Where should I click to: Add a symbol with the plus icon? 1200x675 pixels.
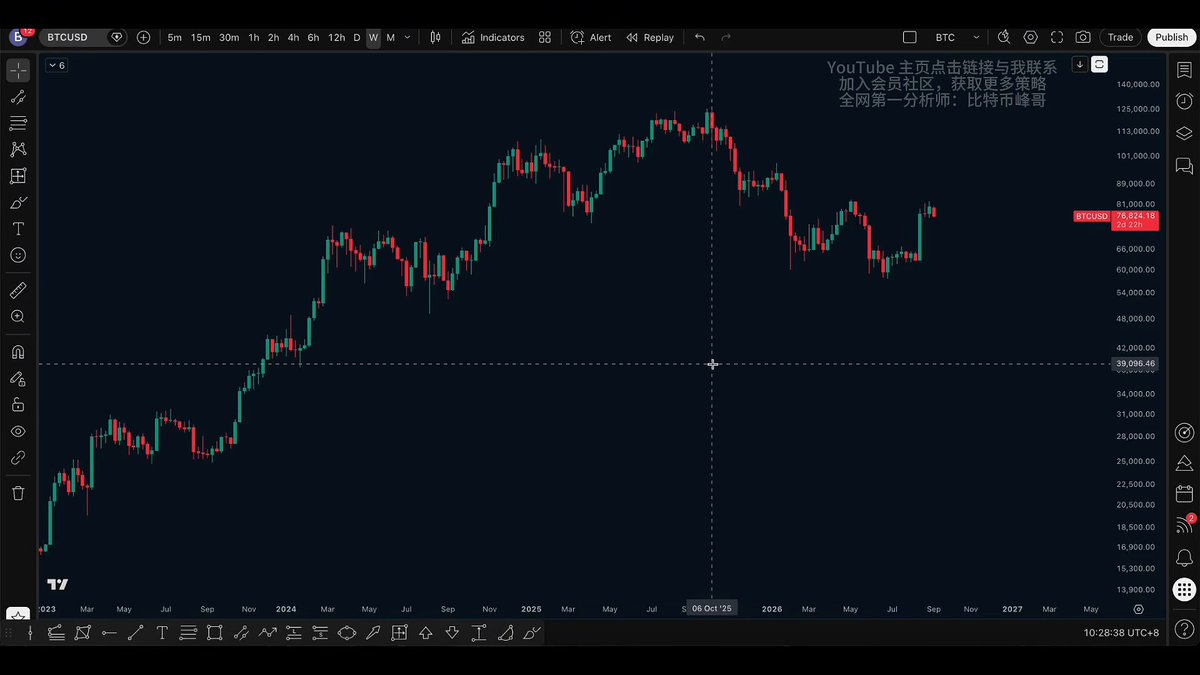tap(144, 37)
